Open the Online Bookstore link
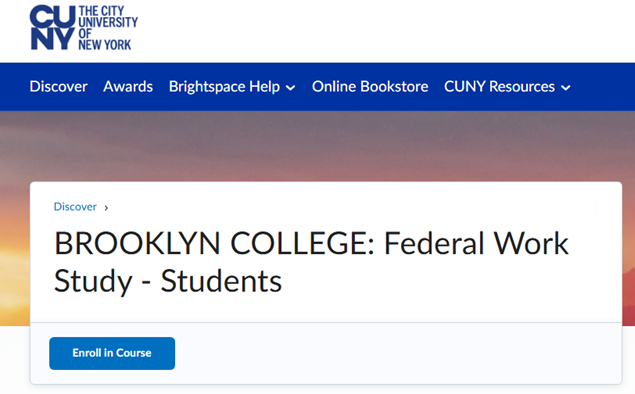The width and height of the screenshot is (635, 394). [x=370, y=87]
